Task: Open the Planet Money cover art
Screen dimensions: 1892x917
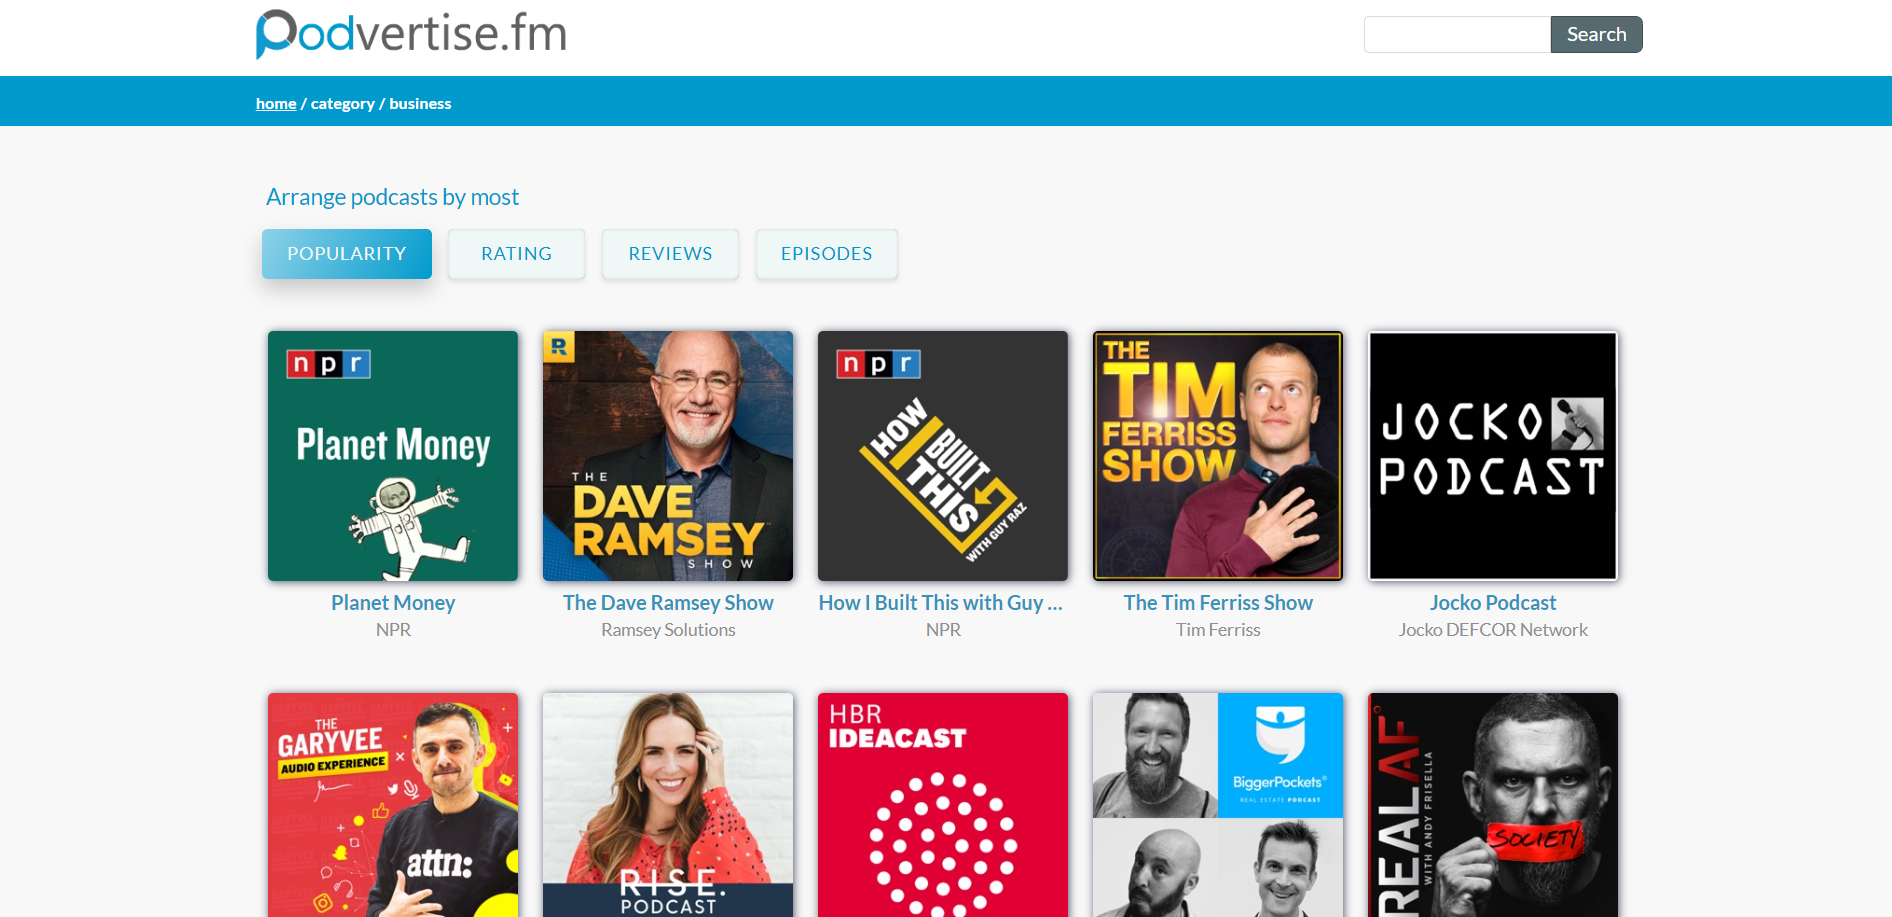Action: point(393,456)
